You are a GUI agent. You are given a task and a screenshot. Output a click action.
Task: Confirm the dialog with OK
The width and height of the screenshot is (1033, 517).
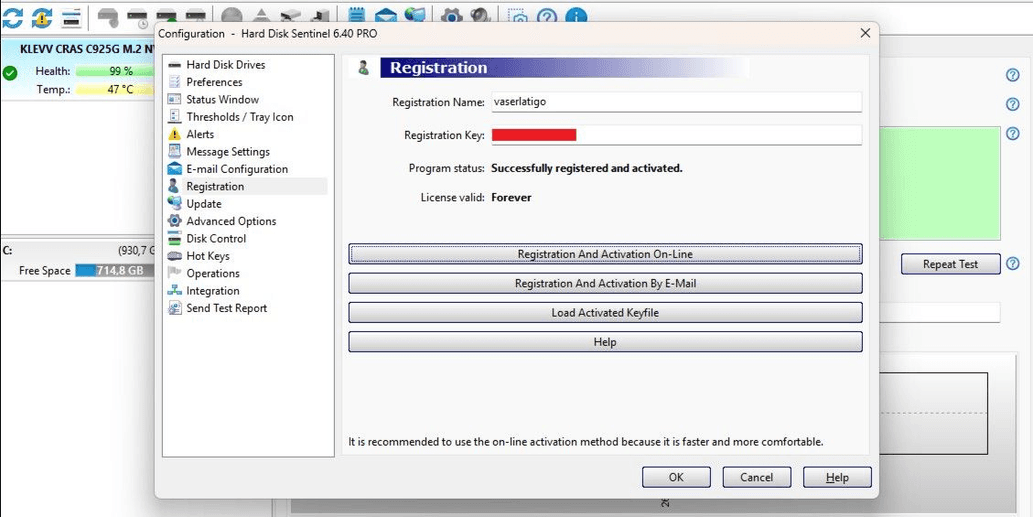[676, 477]
